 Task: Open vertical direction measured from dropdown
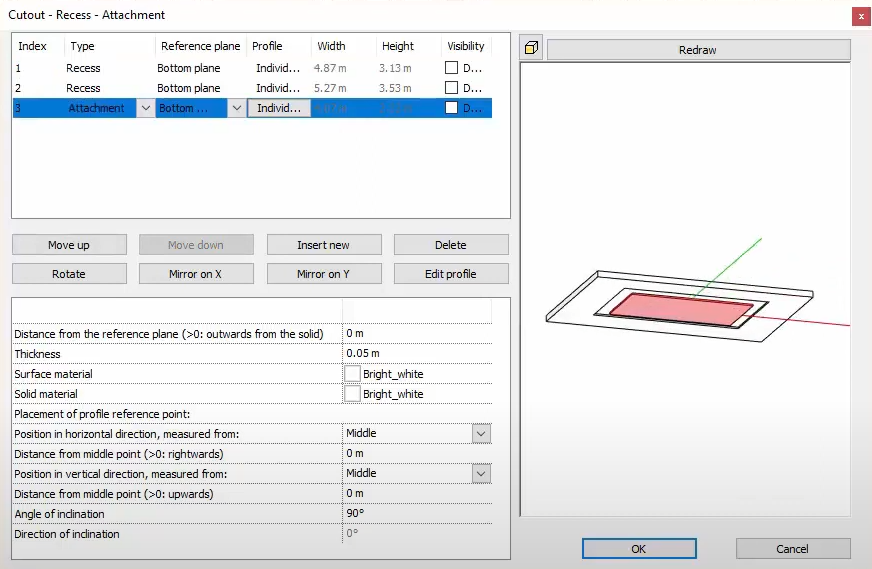point(481,474)
